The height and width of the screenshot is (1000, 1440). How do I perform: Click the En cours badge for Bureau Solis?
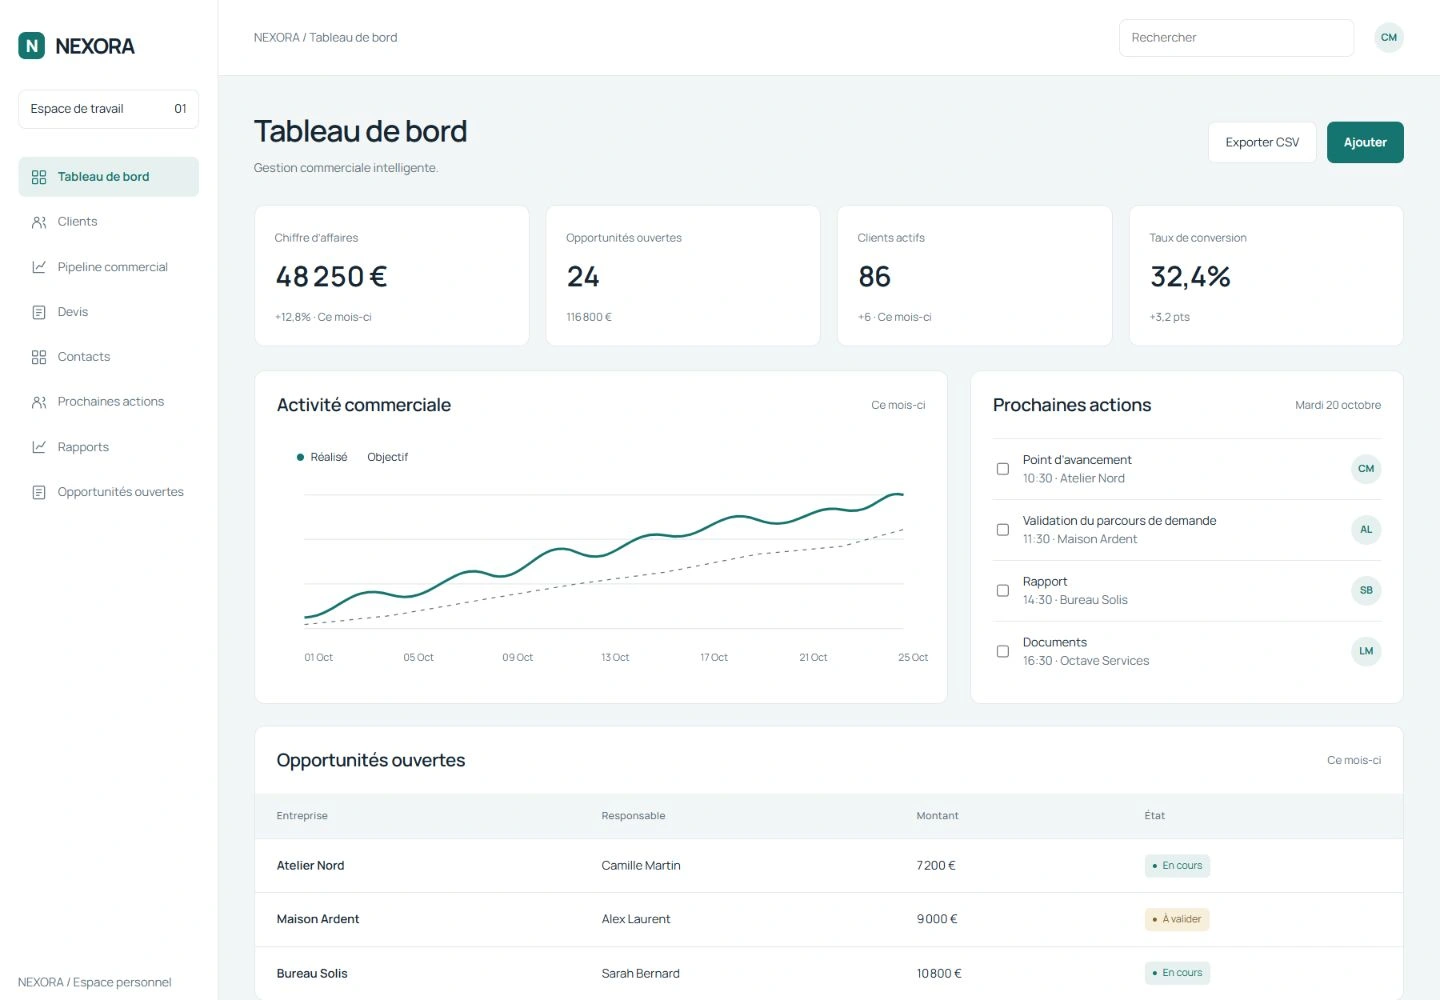click(x=1177, y=973)
